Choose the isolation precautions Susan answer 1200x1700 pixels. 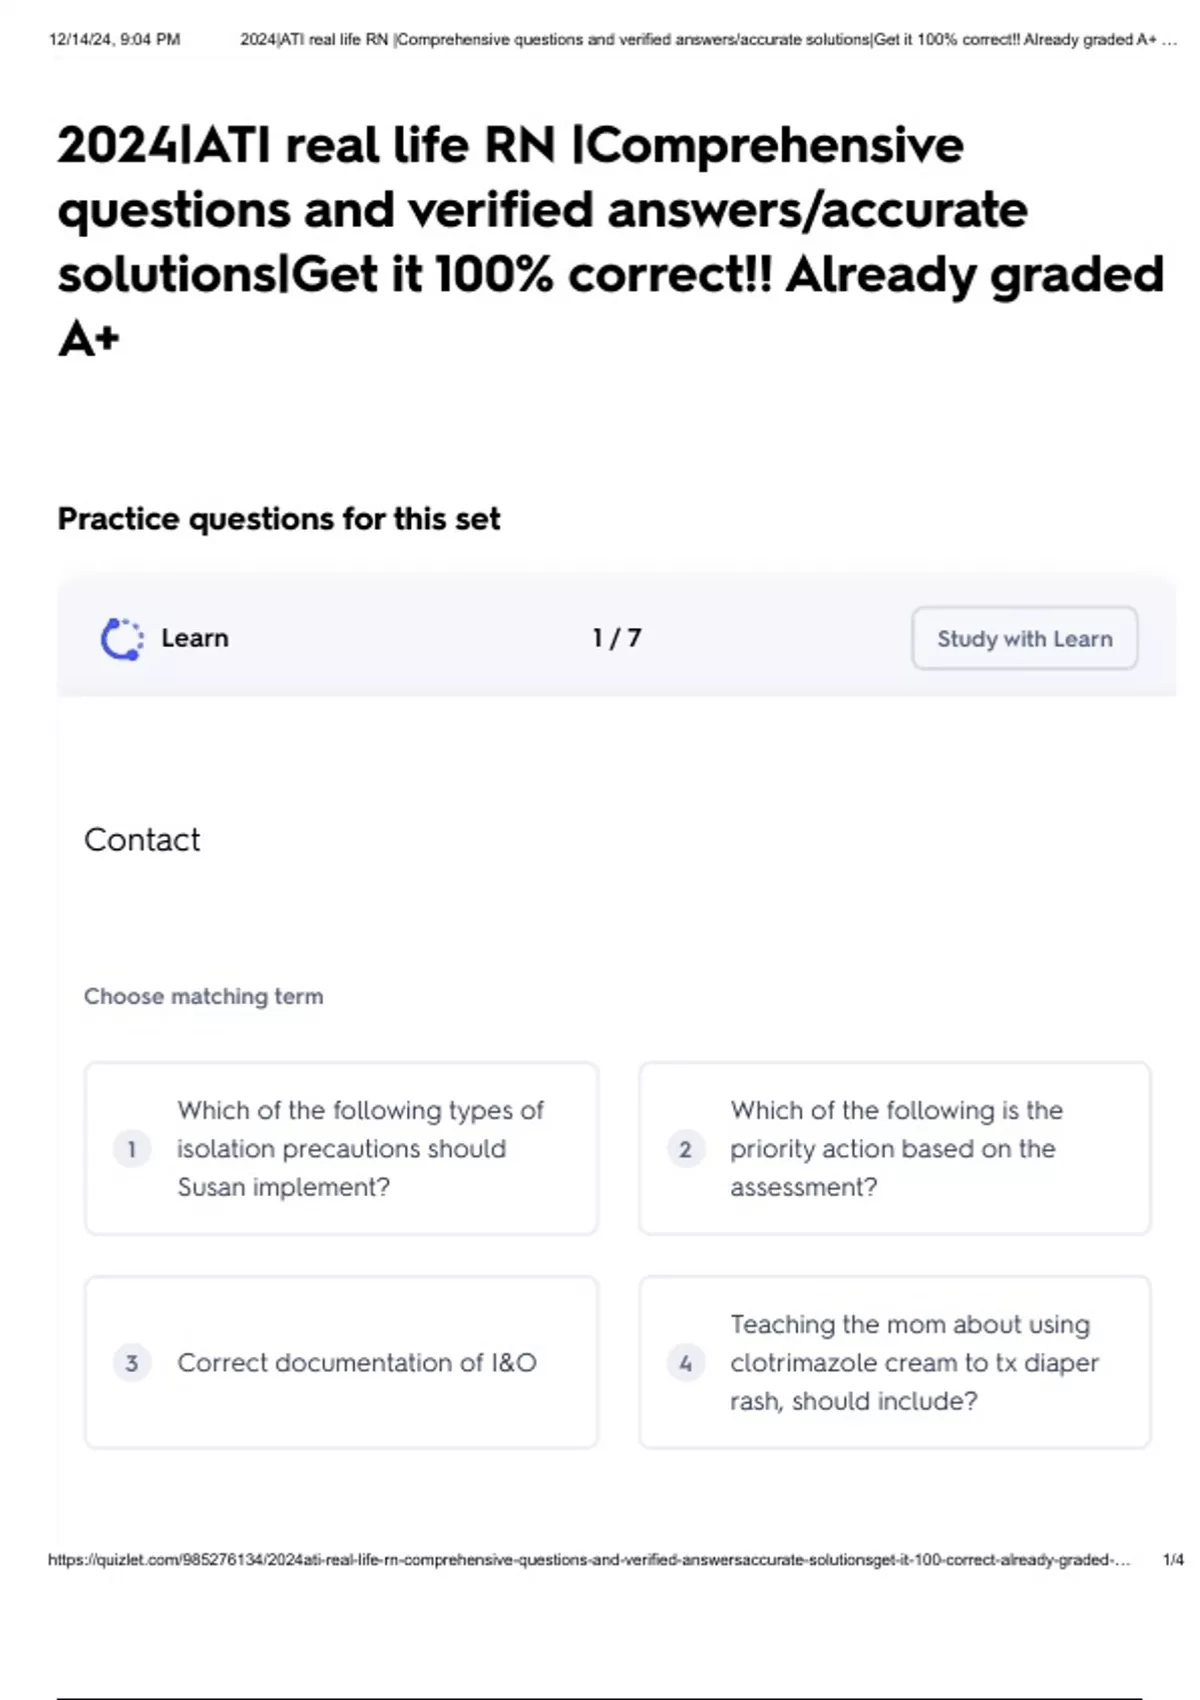coord(360,1149)
